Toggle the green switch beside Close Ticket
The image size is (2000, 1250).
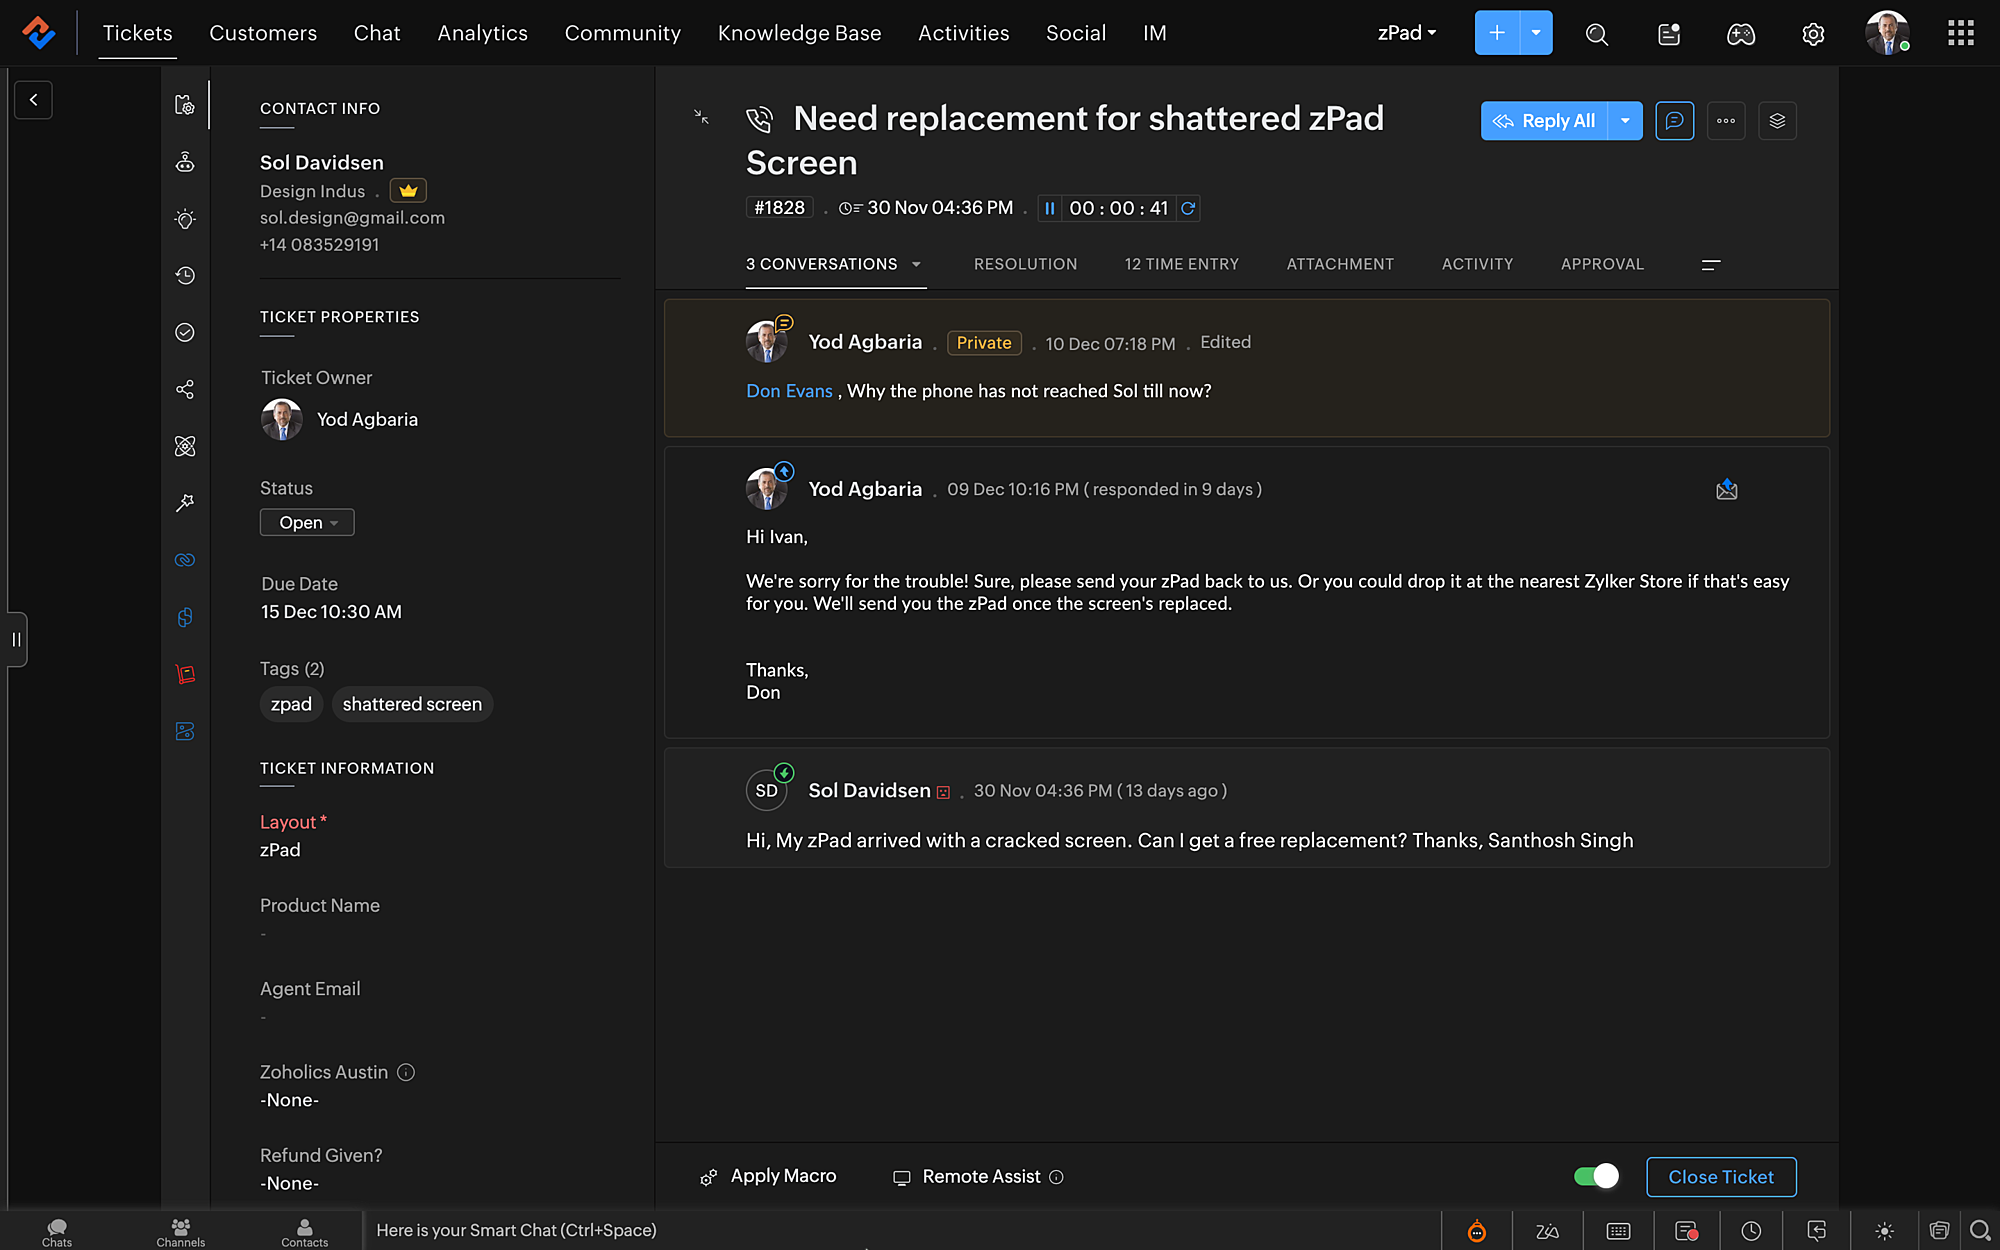tap(1596, 1176)
